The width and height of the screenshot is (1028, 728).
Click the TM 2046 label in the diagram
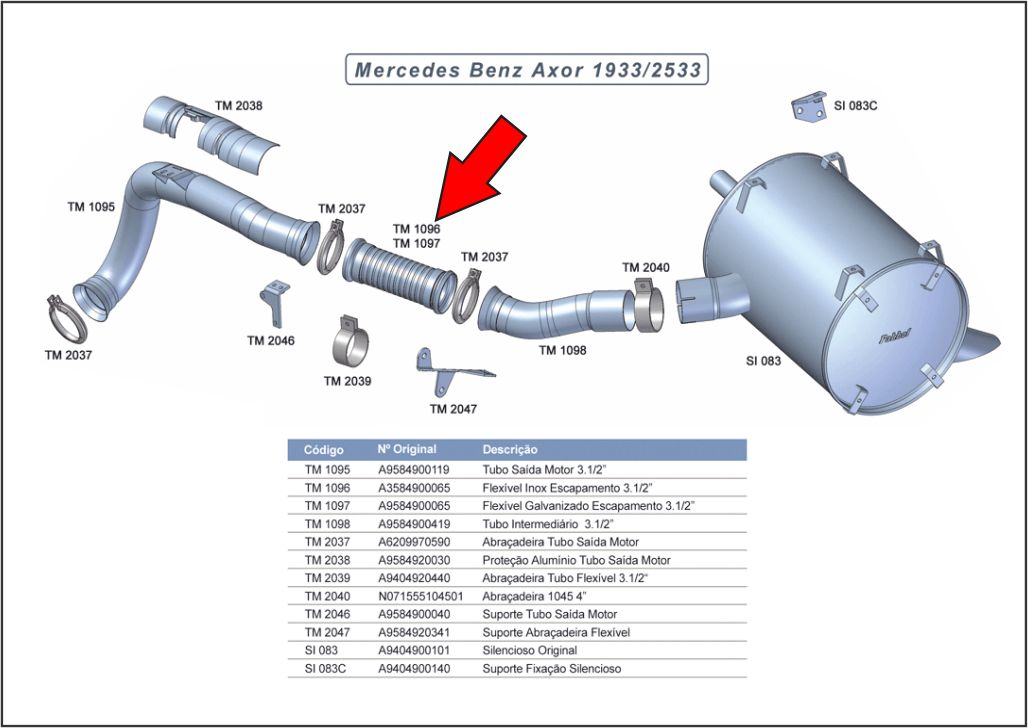point(271,340)
